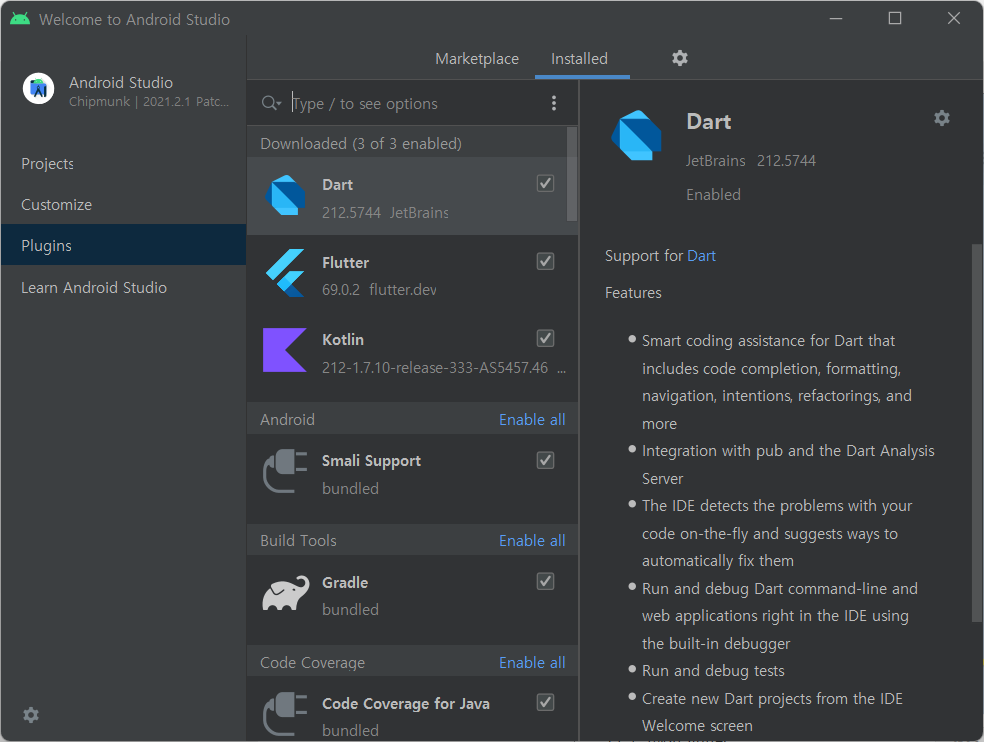Disable the Dart plugin checkbox
The image size is (984, 742).
click(545, 183)
